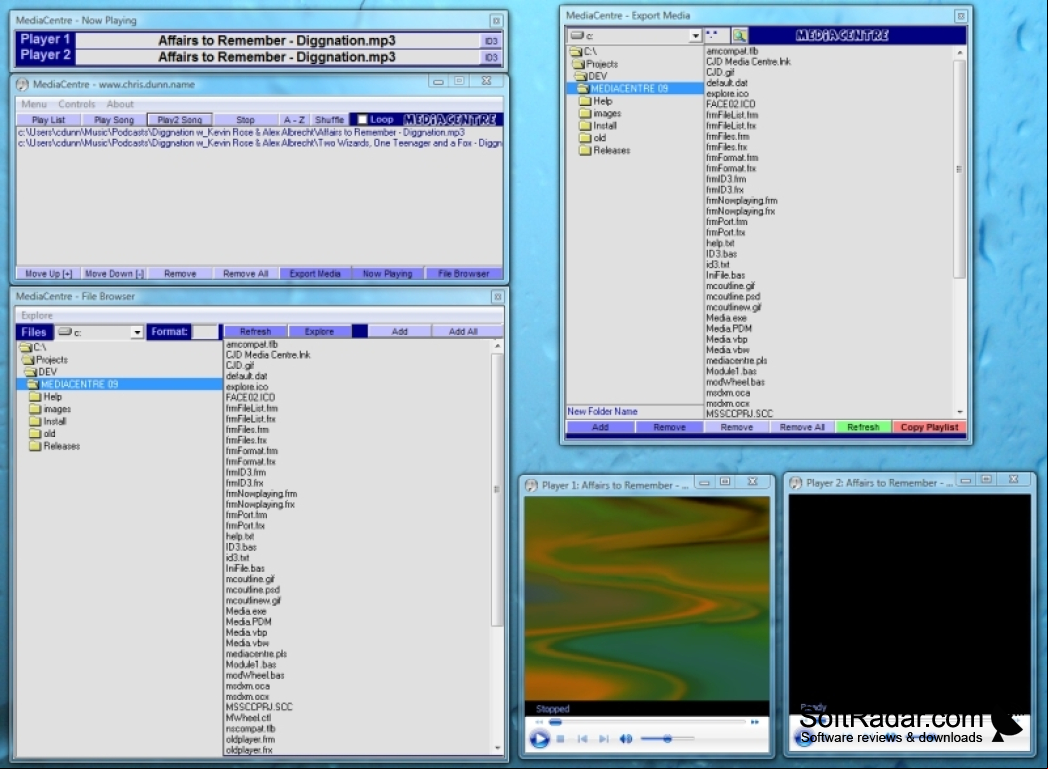The image size is (1048, 769).
Task: Click the magnifier search icon in Export Media
Action: tap(739, 35)
